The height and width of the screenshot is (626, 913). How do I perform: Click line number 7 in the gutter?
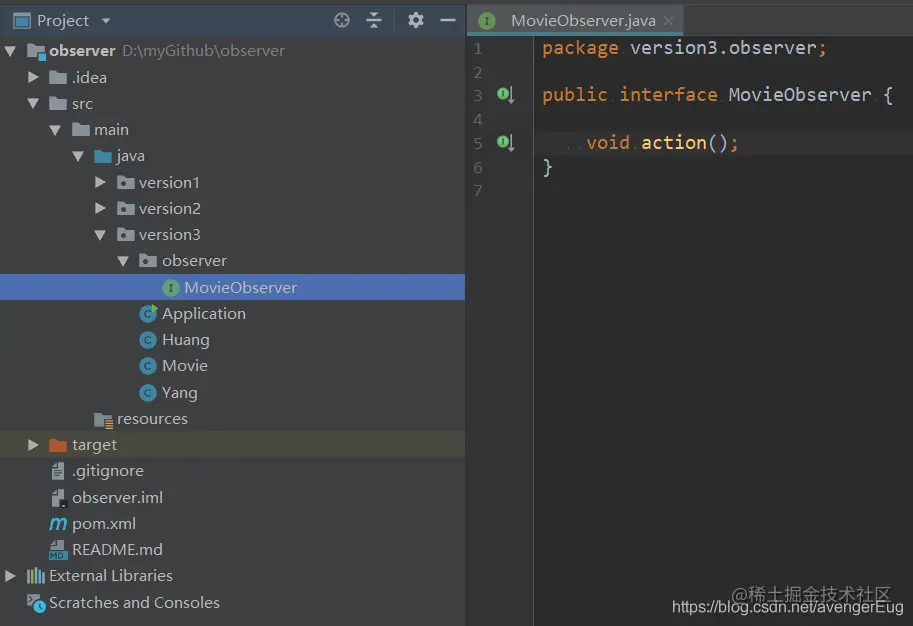tap(478, 190)
